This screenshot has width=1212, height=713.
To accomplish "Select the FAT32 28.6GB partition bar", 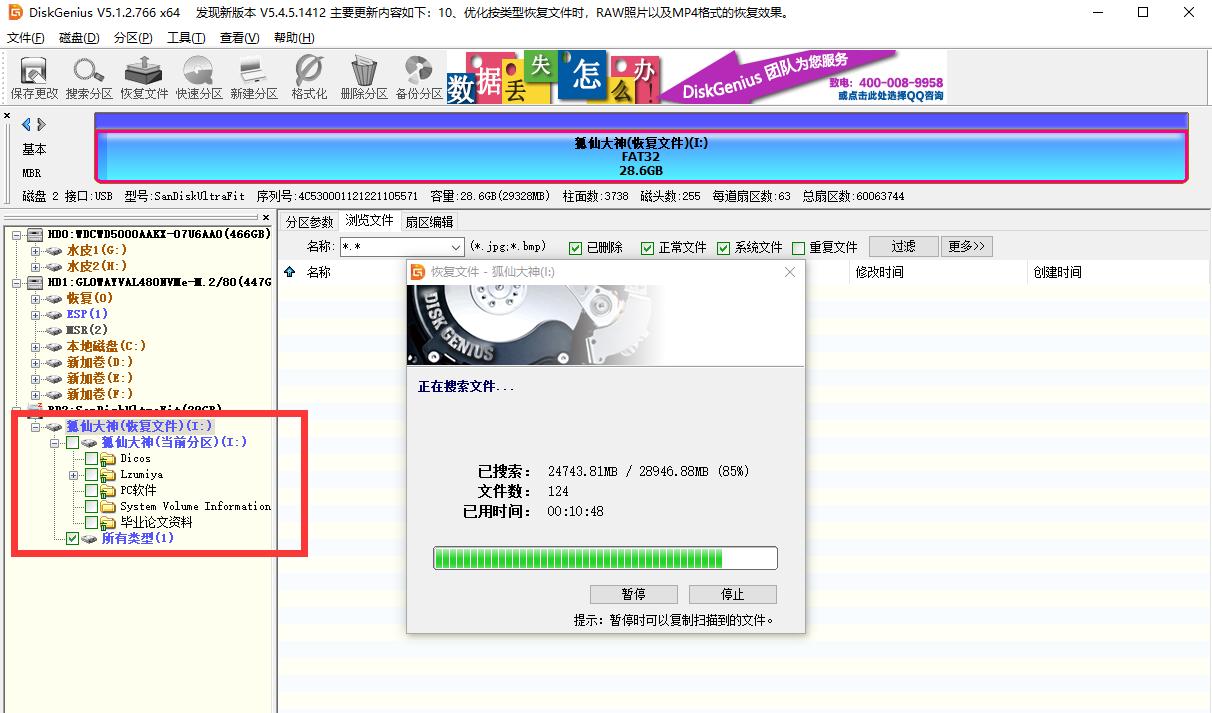I will [x=641, y=157].
